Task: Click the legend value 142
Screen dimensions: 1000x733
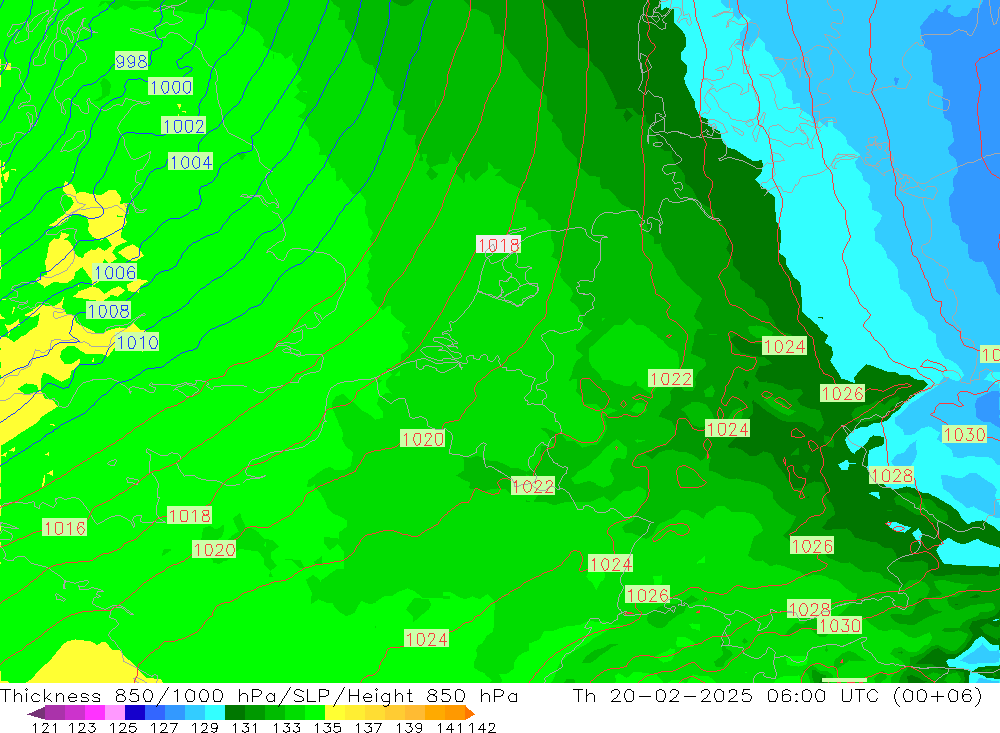Action: (482, 727)
